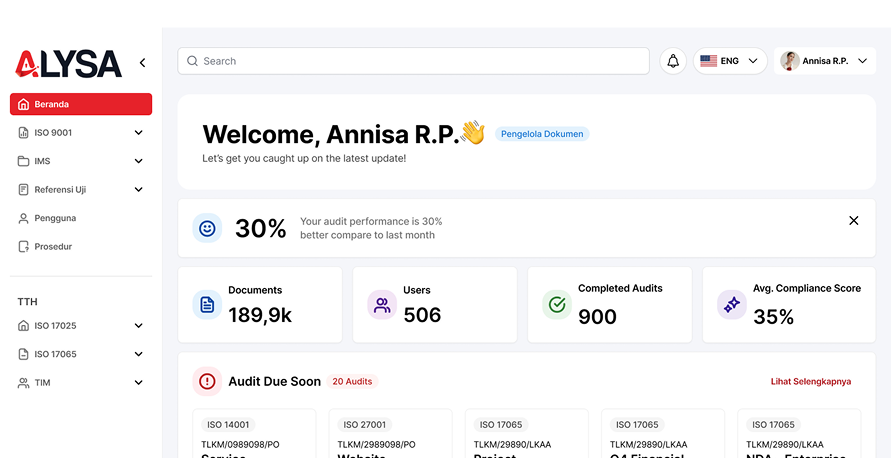Click the Users card people icon

pyautogui.click(x=382, y=305)
